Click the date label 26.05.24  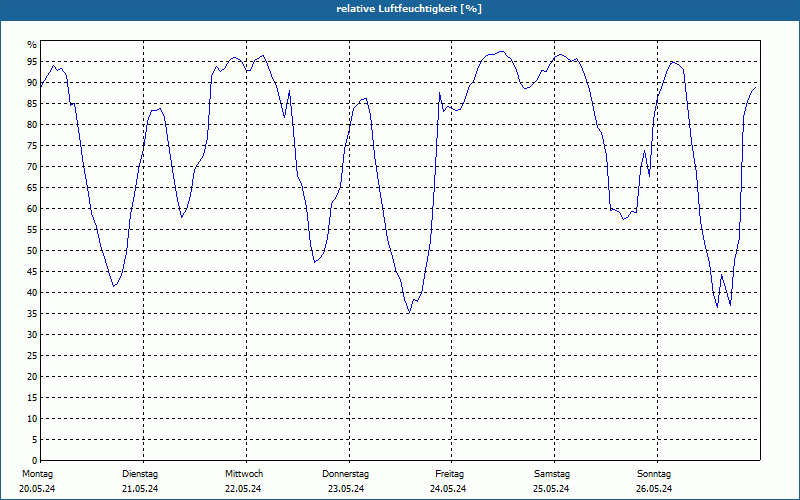pyautogui.click(x=654, y=489)
